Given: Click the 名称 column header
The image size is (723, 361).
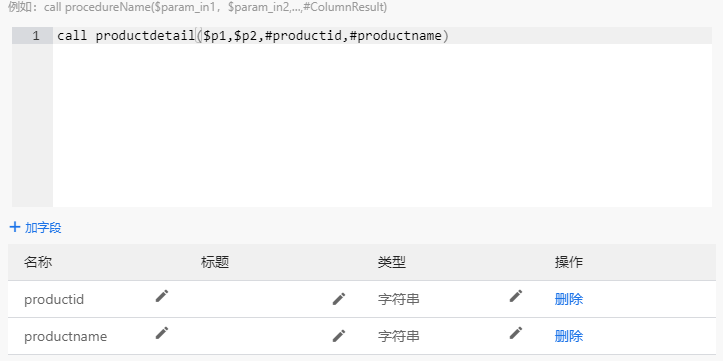Looking at the screenshot, I should point(38,262).
